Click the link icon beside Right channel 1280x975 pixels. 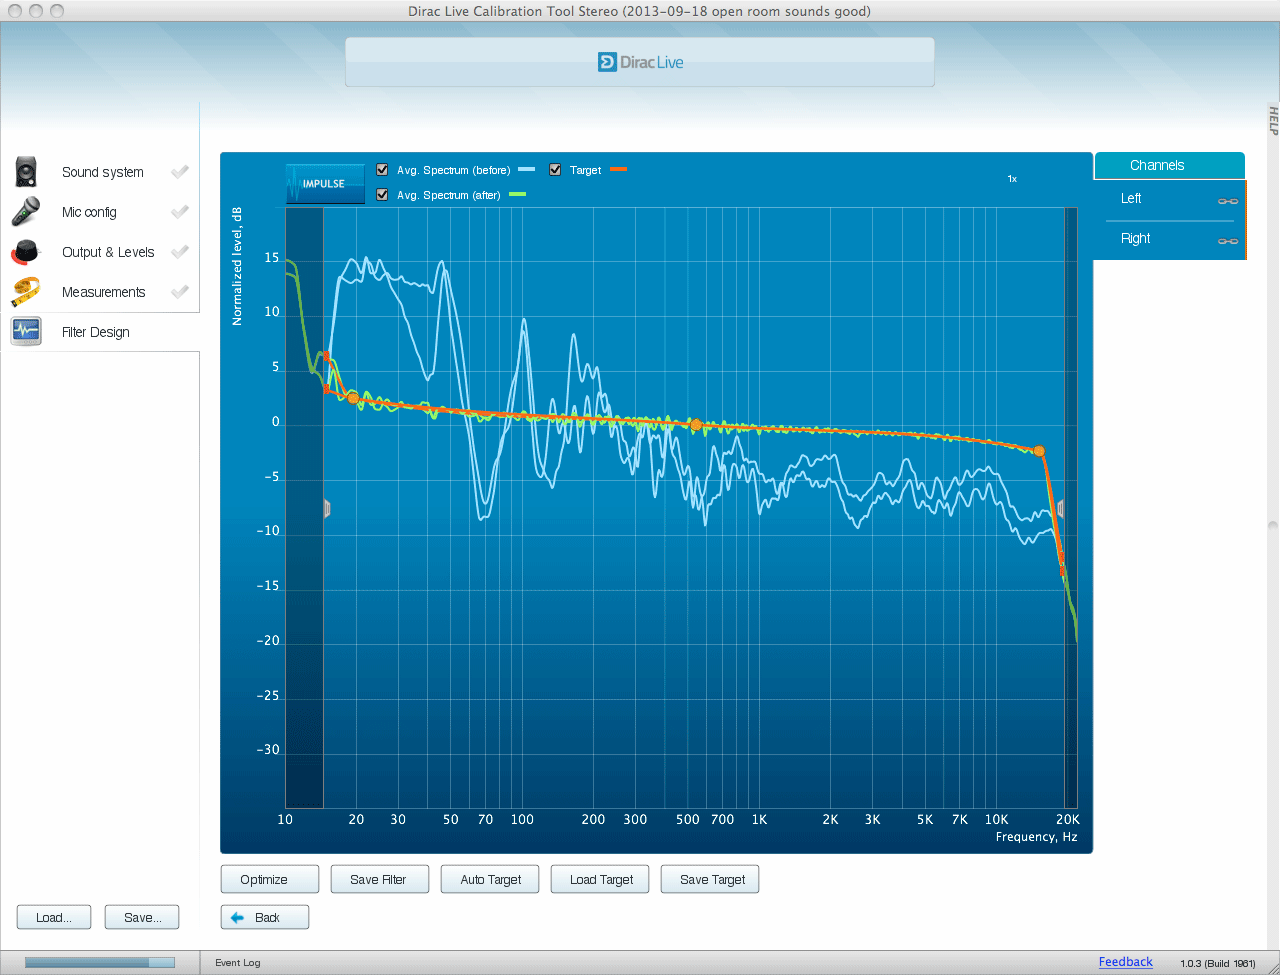(1227, 241)
